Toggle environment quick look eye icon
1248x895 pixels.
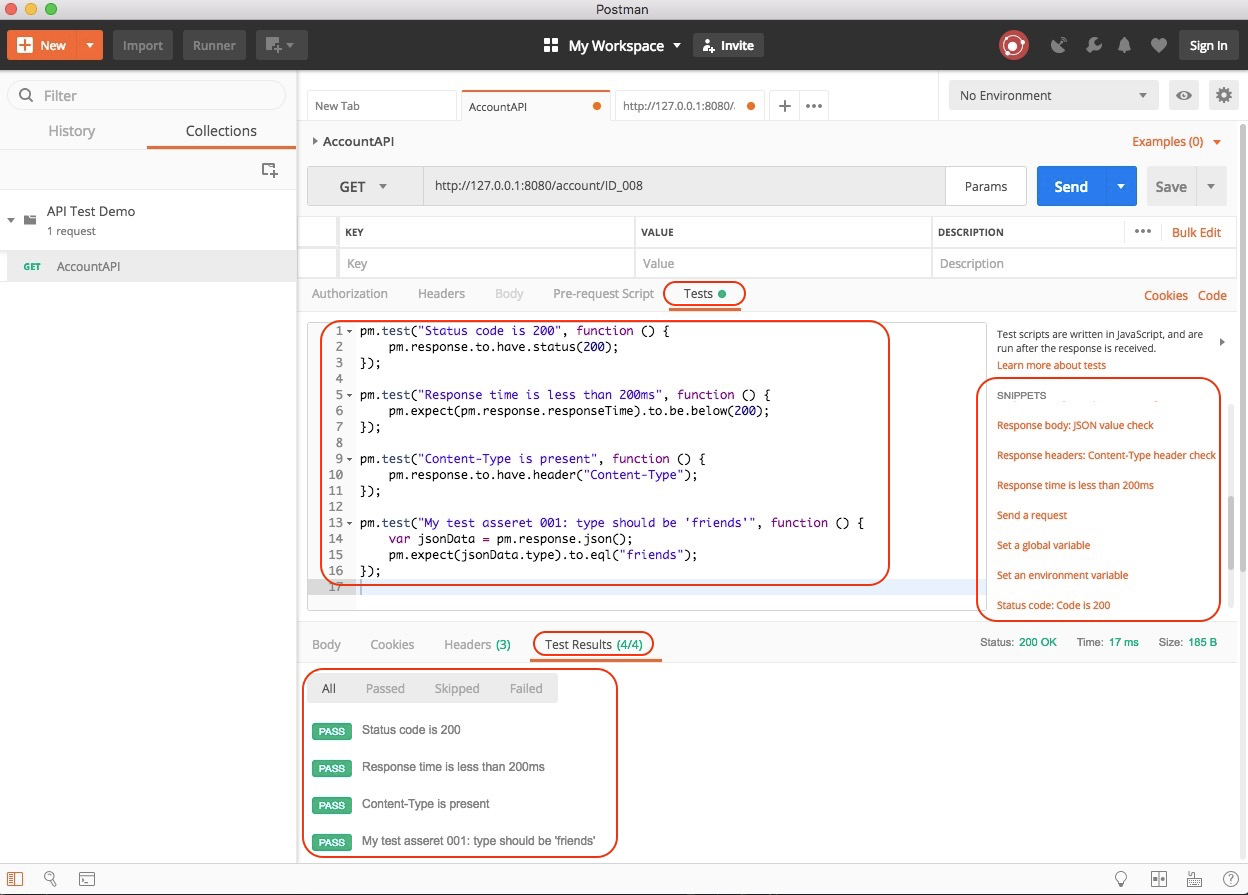[x=1184, y=96]
